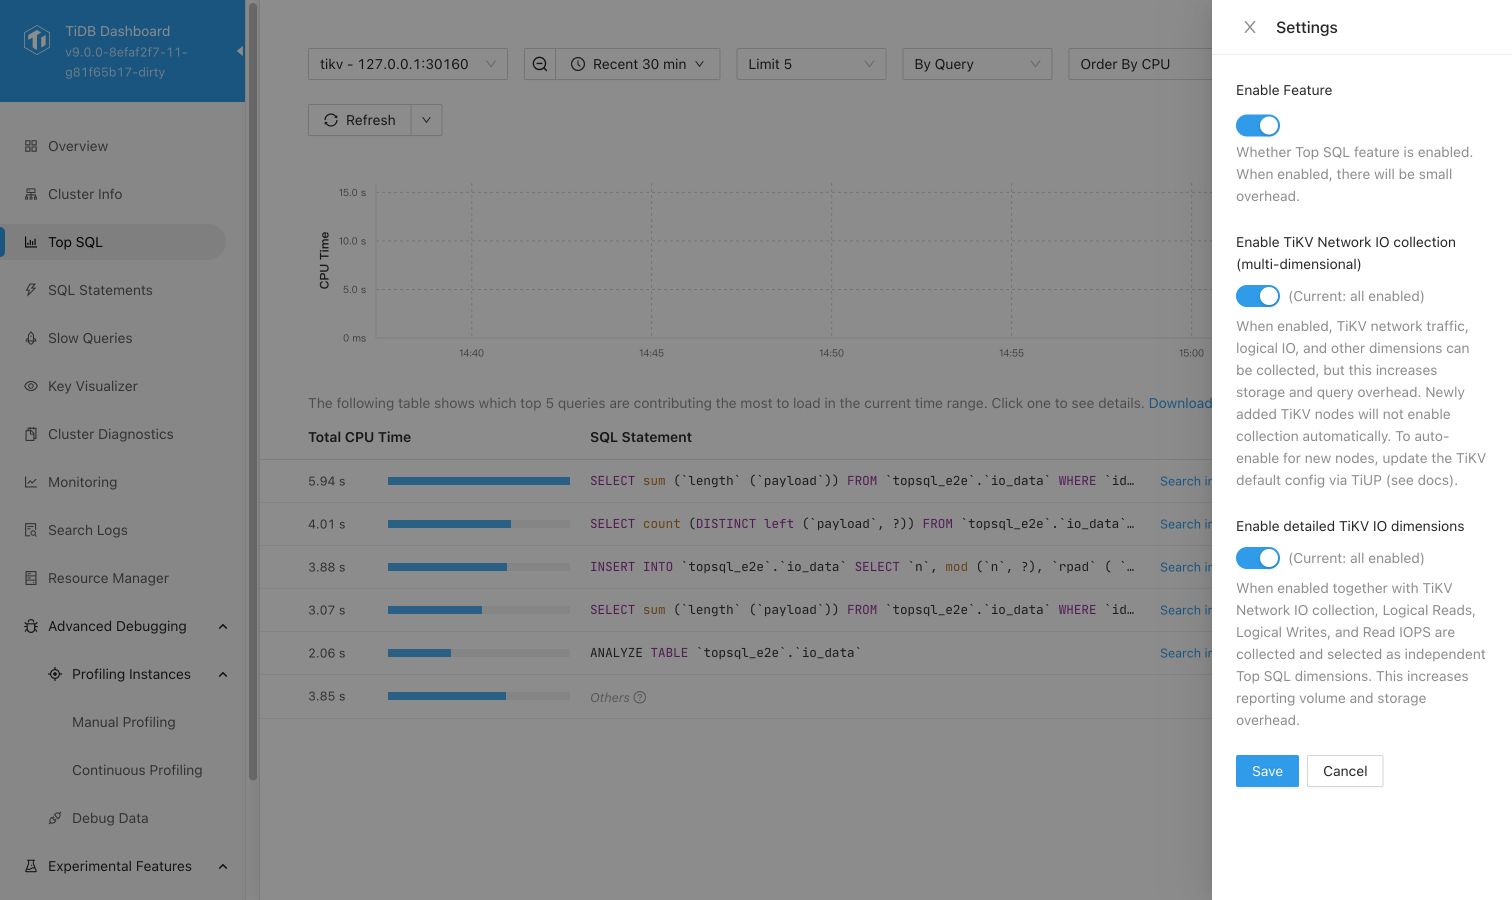Click the Debug Data icon
This screenshot has height=900, width=1512.
tap(55, 818)
